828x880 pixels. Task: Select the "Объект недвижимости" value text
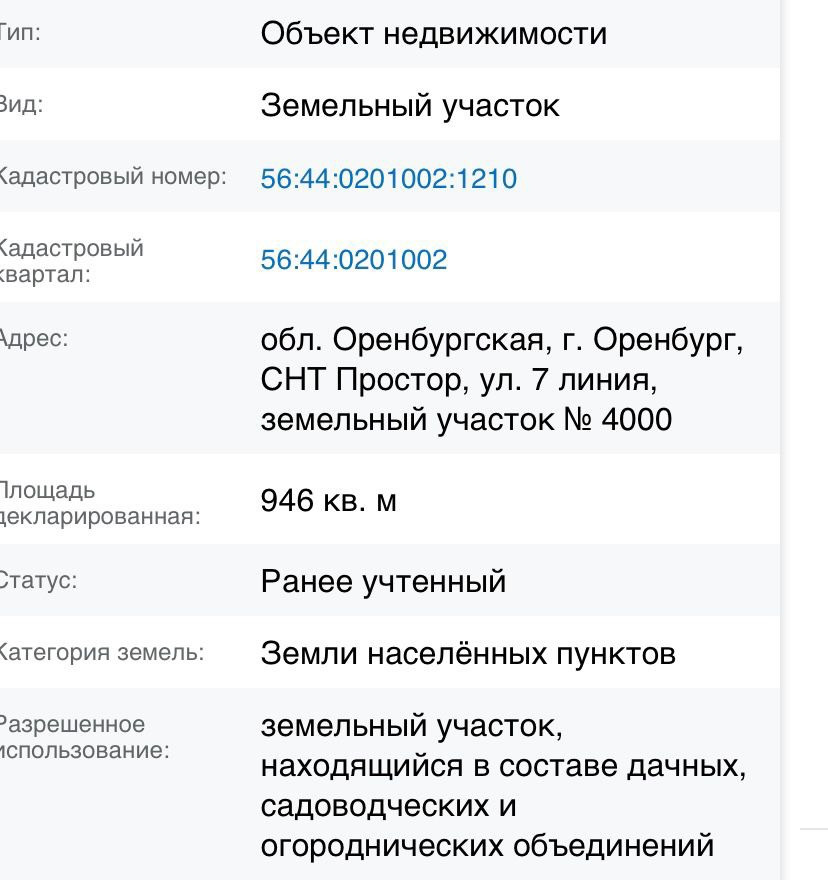[433, 34]
